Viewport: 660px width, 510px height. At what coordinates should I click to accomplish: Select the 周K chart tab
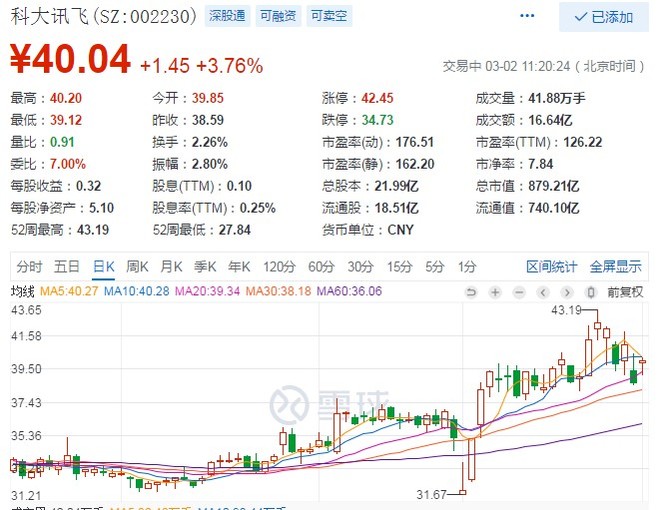point(137,267)
